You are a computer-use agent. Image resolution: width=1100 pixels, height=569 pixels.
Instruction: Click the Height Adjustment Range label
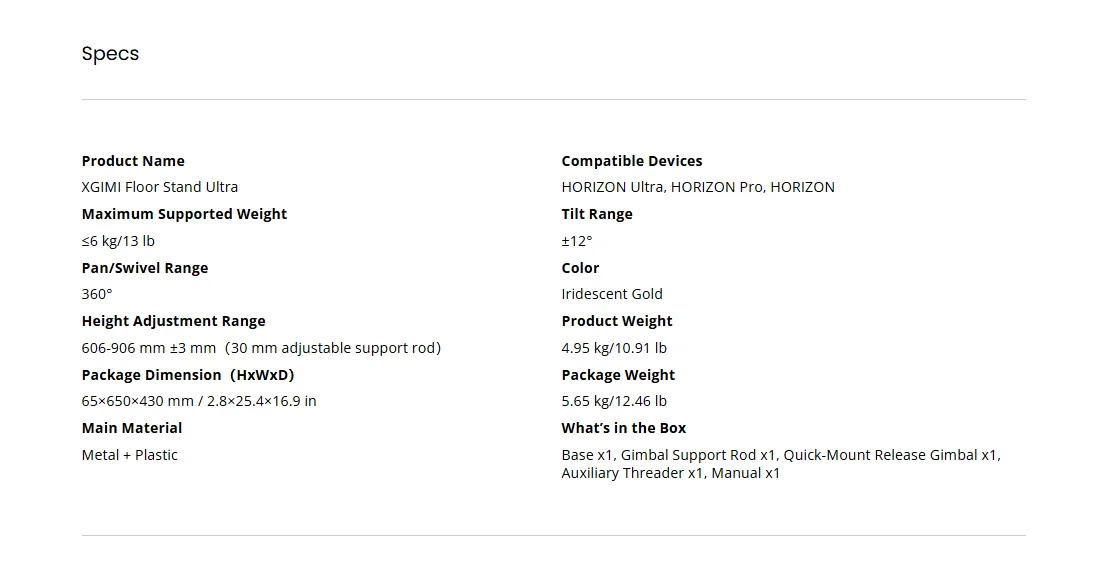tap(173, 321)
